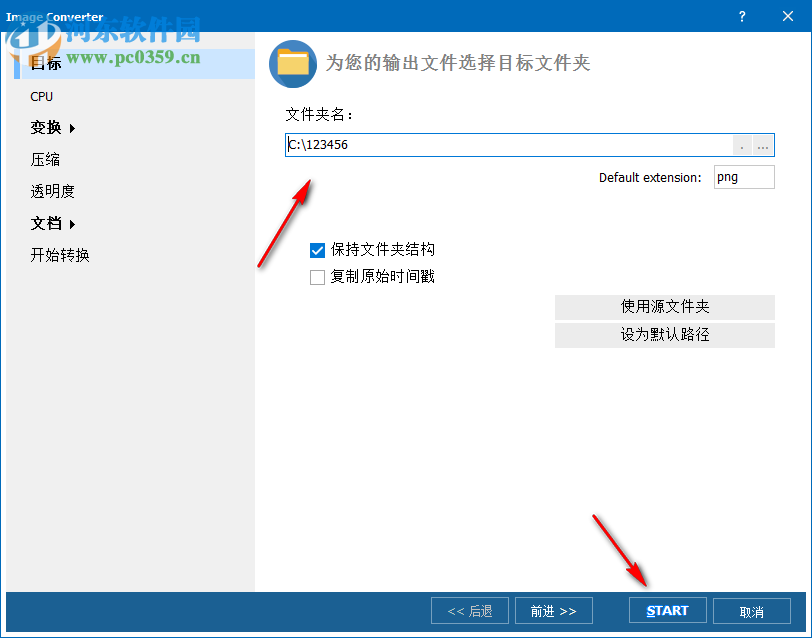Screen dimensions: 812x638
Task: Click the 设为默认路径 button
Action: pyautogui.click(x=664, y=335)
